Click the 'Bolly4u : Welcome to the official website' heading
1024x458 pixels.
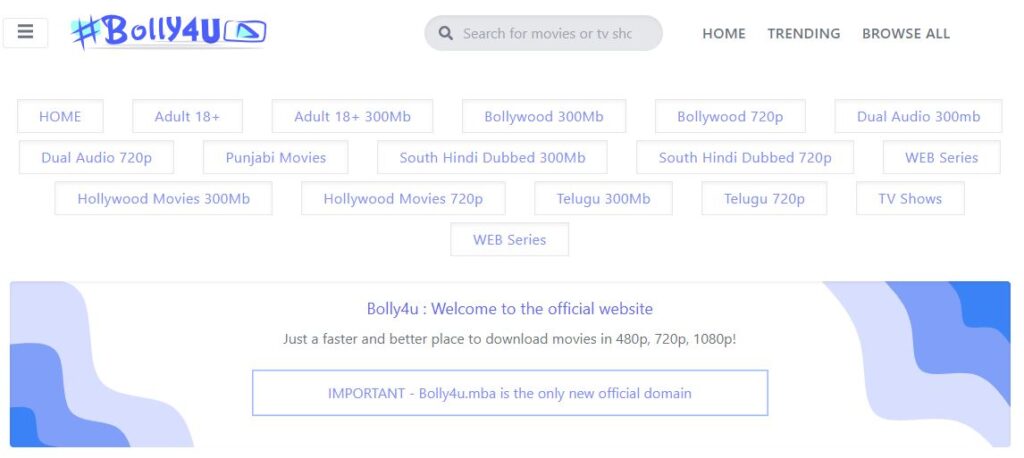pos(510,308)
